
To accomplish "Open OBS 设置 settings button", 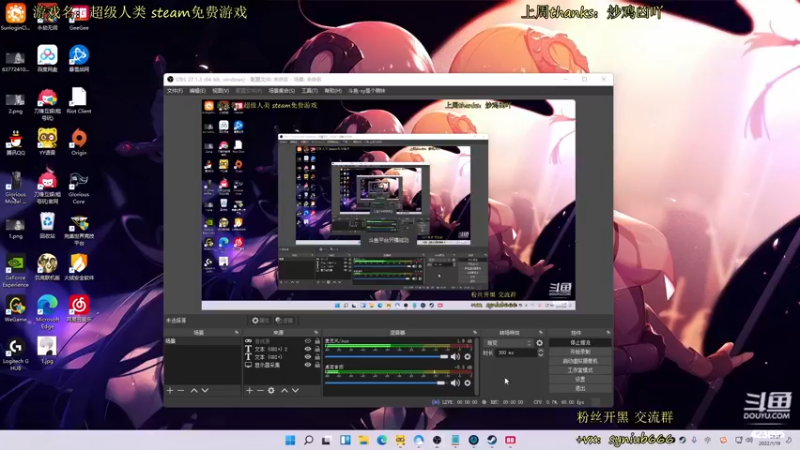I will click(580, 379).
